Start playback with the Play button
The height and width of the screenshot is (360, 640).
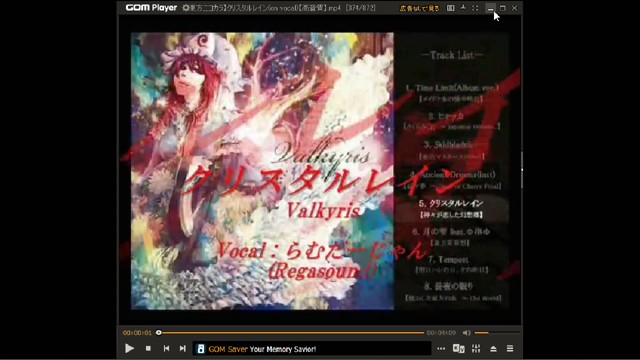tap(129, 348)
